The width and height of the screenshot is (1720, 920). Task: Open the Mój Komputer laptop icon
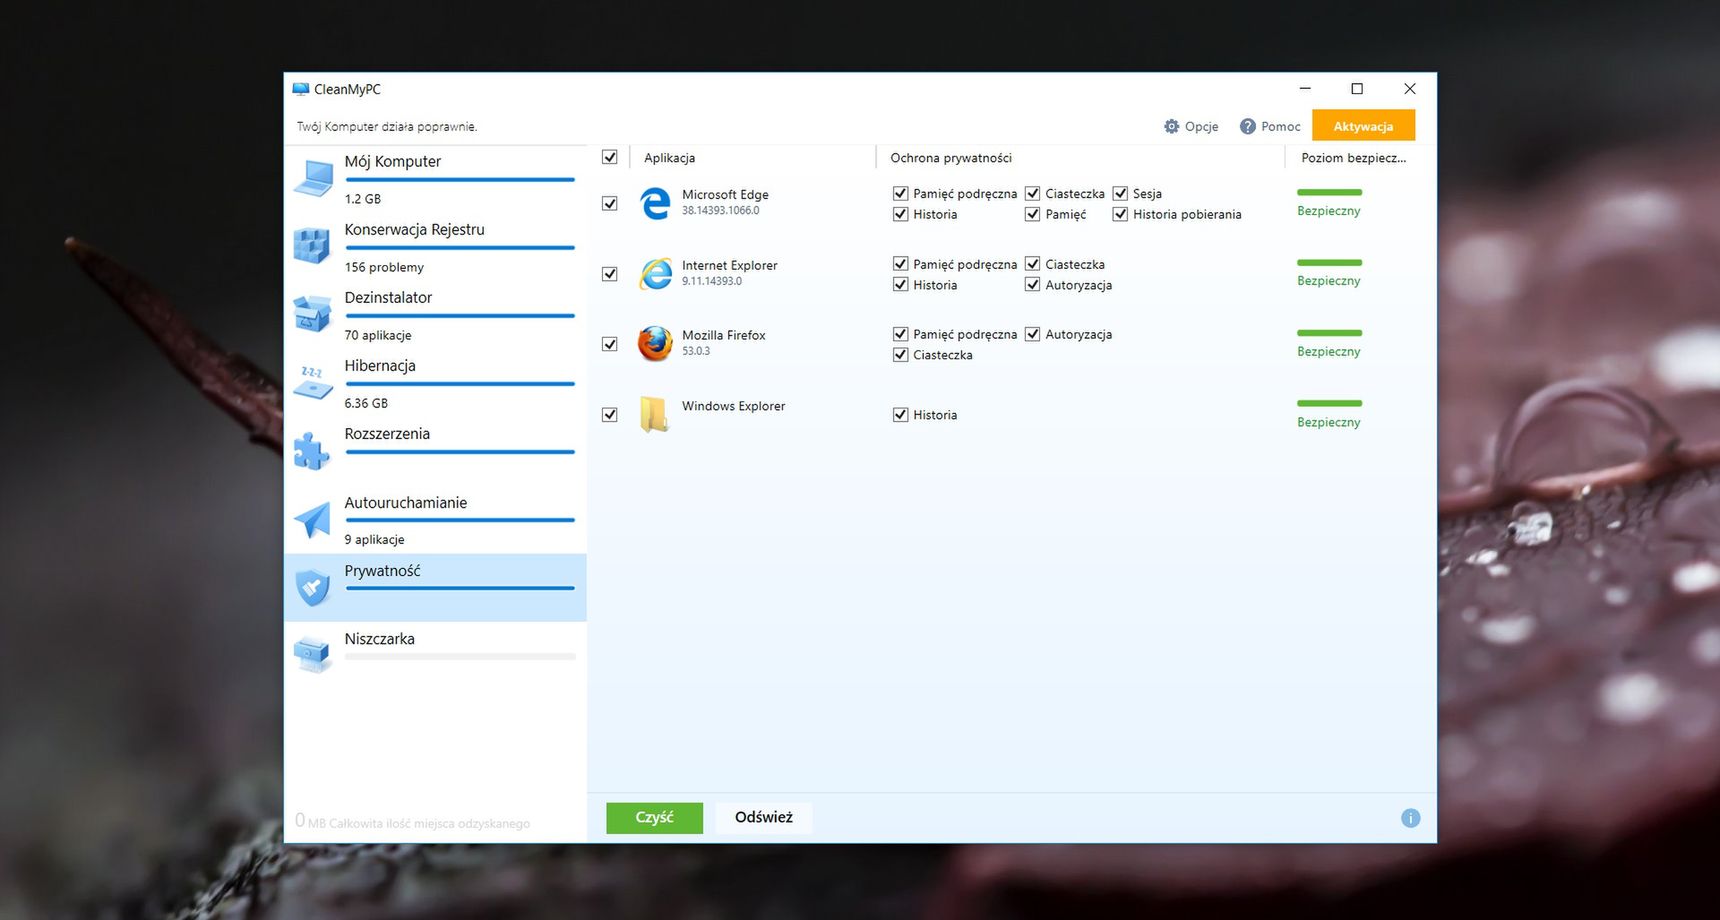(314, 178)
